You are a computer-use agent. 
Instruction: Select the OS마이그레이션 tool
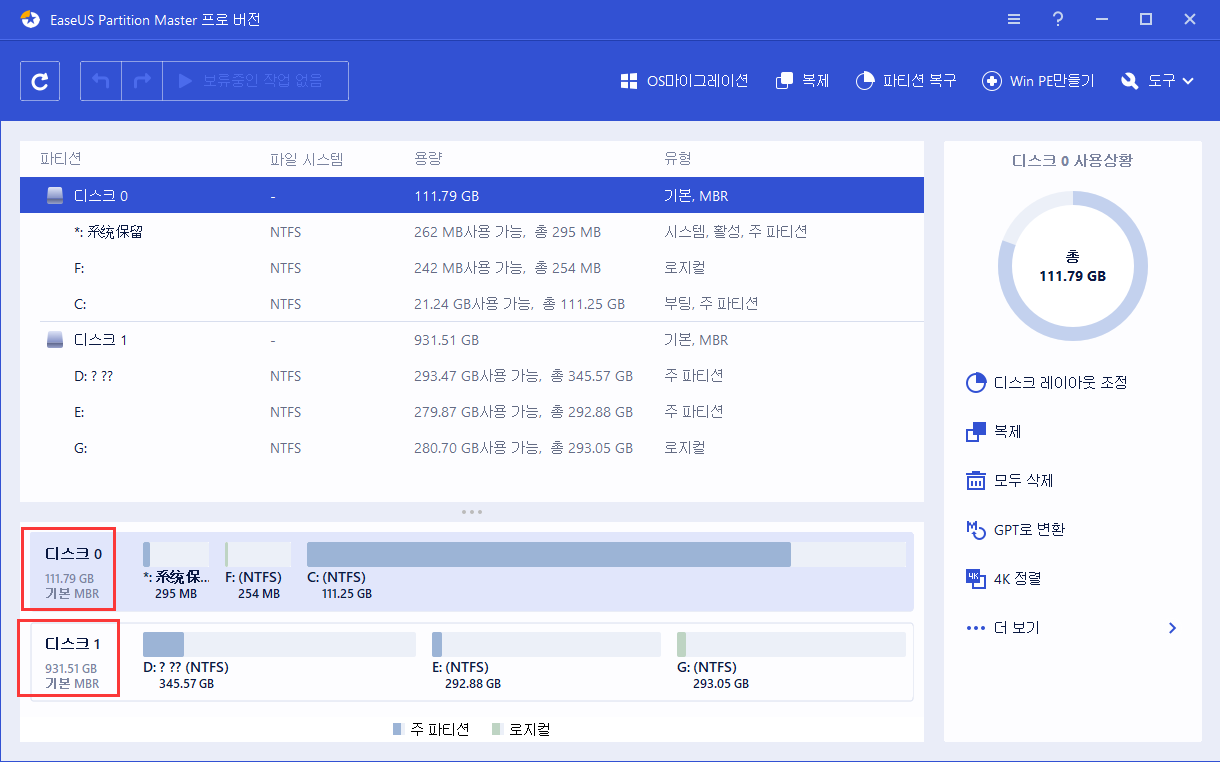coord(684,81)
